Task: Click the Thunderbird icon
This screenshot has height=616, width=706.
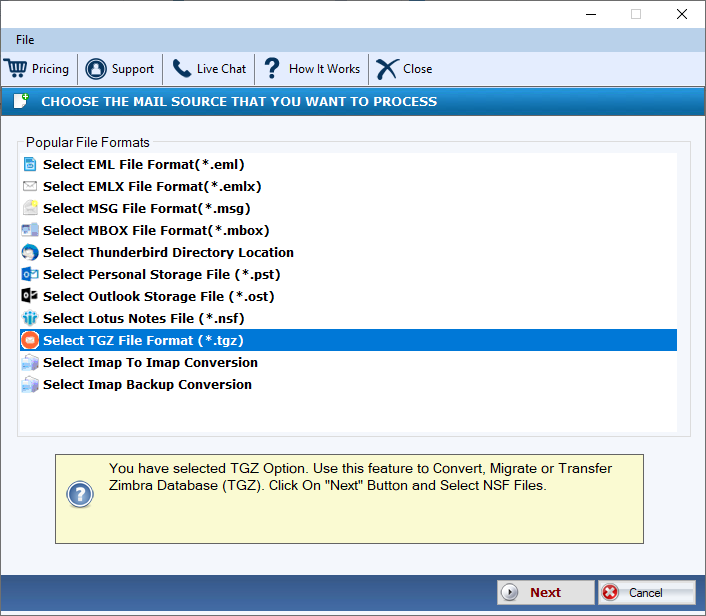Action: pyautogui.click(x=30, y=252)
